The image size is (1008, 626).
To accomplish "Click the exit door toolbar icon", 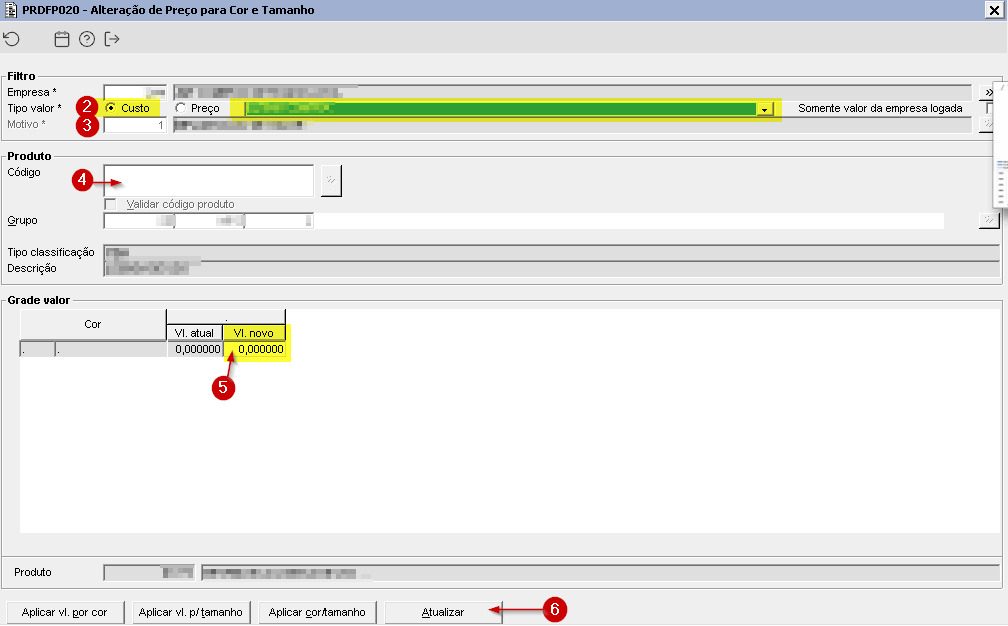I will tap(112, 39).
